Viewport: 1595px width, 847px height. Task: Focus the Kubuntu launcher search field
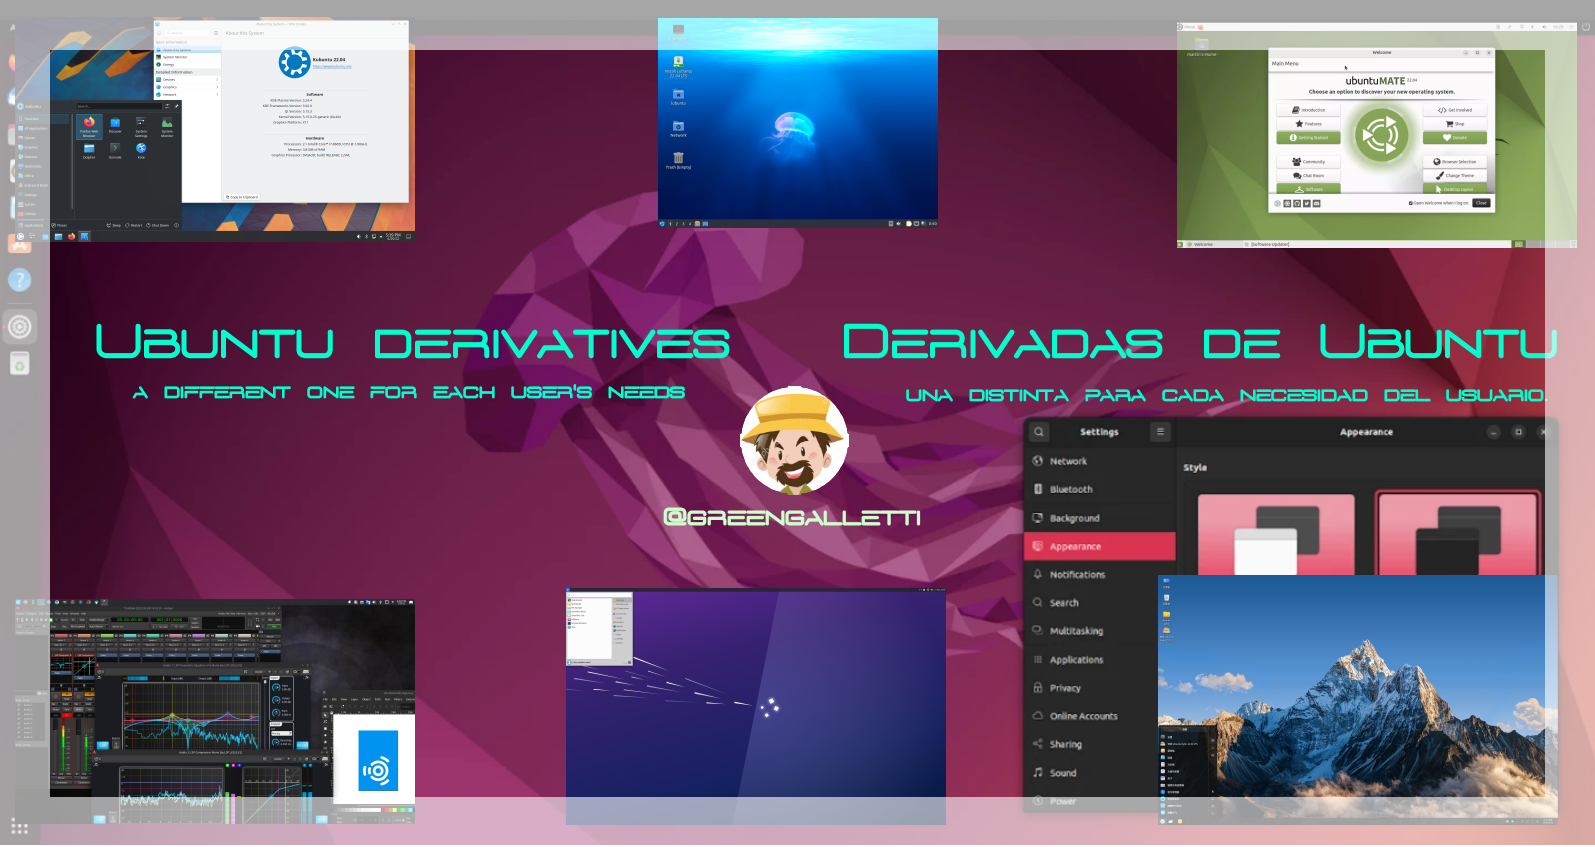(119, 106)
